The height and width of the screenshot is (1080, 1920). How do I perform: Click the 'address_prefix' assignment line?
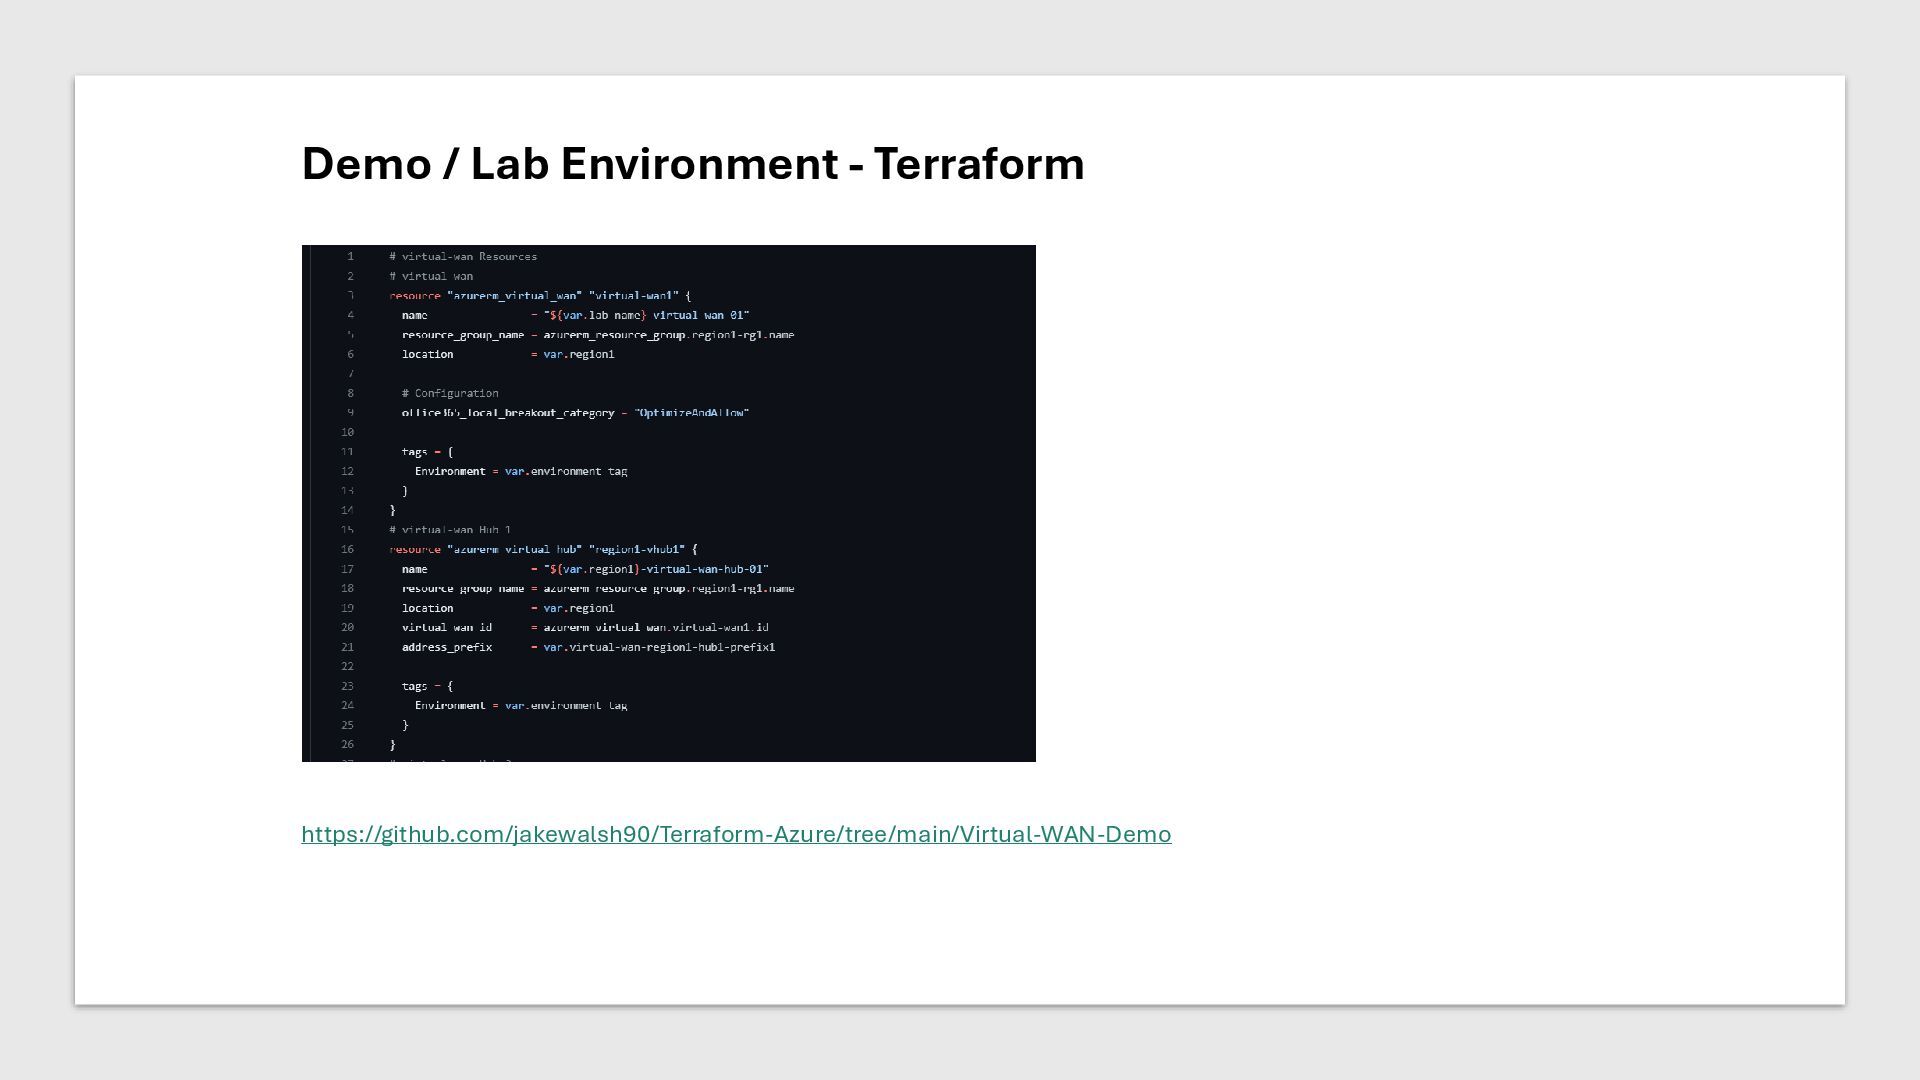point(588,647)
